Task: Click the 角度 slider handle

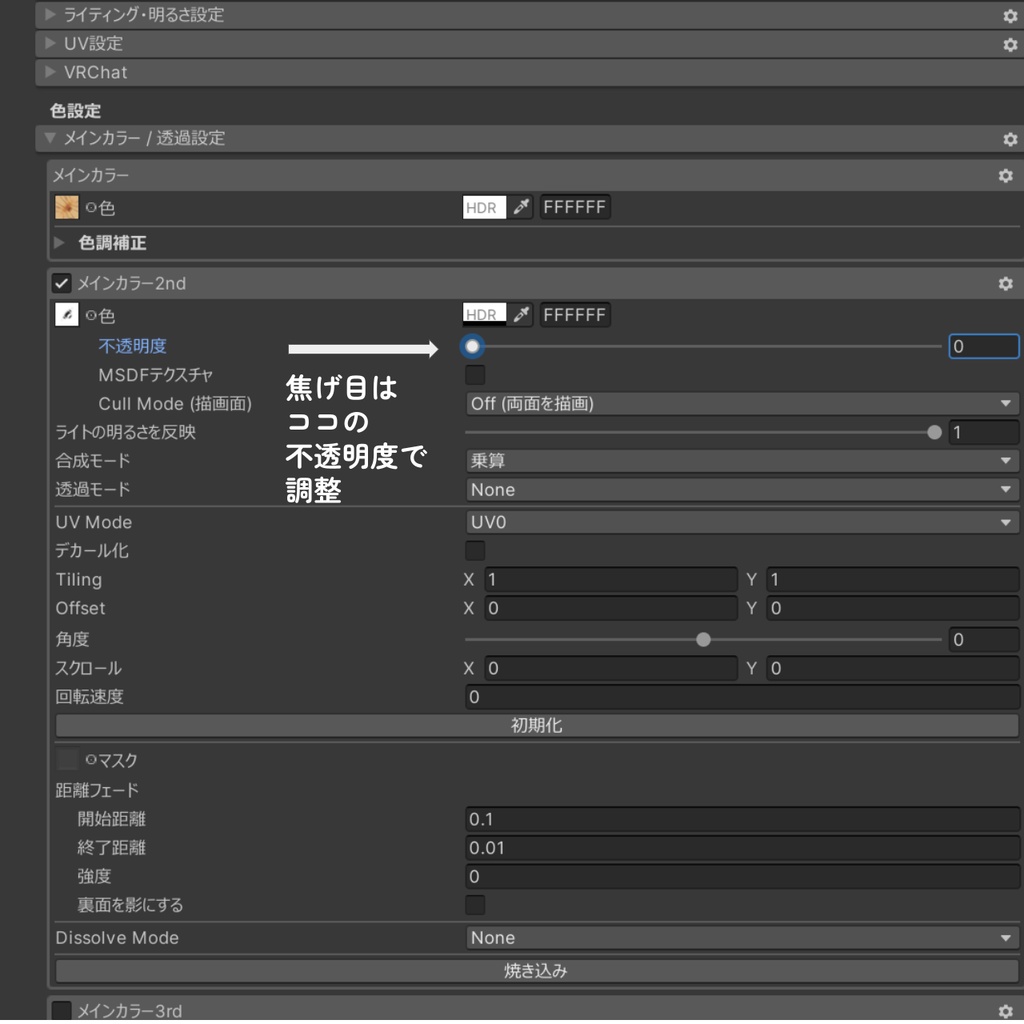Action: point(703,639)
